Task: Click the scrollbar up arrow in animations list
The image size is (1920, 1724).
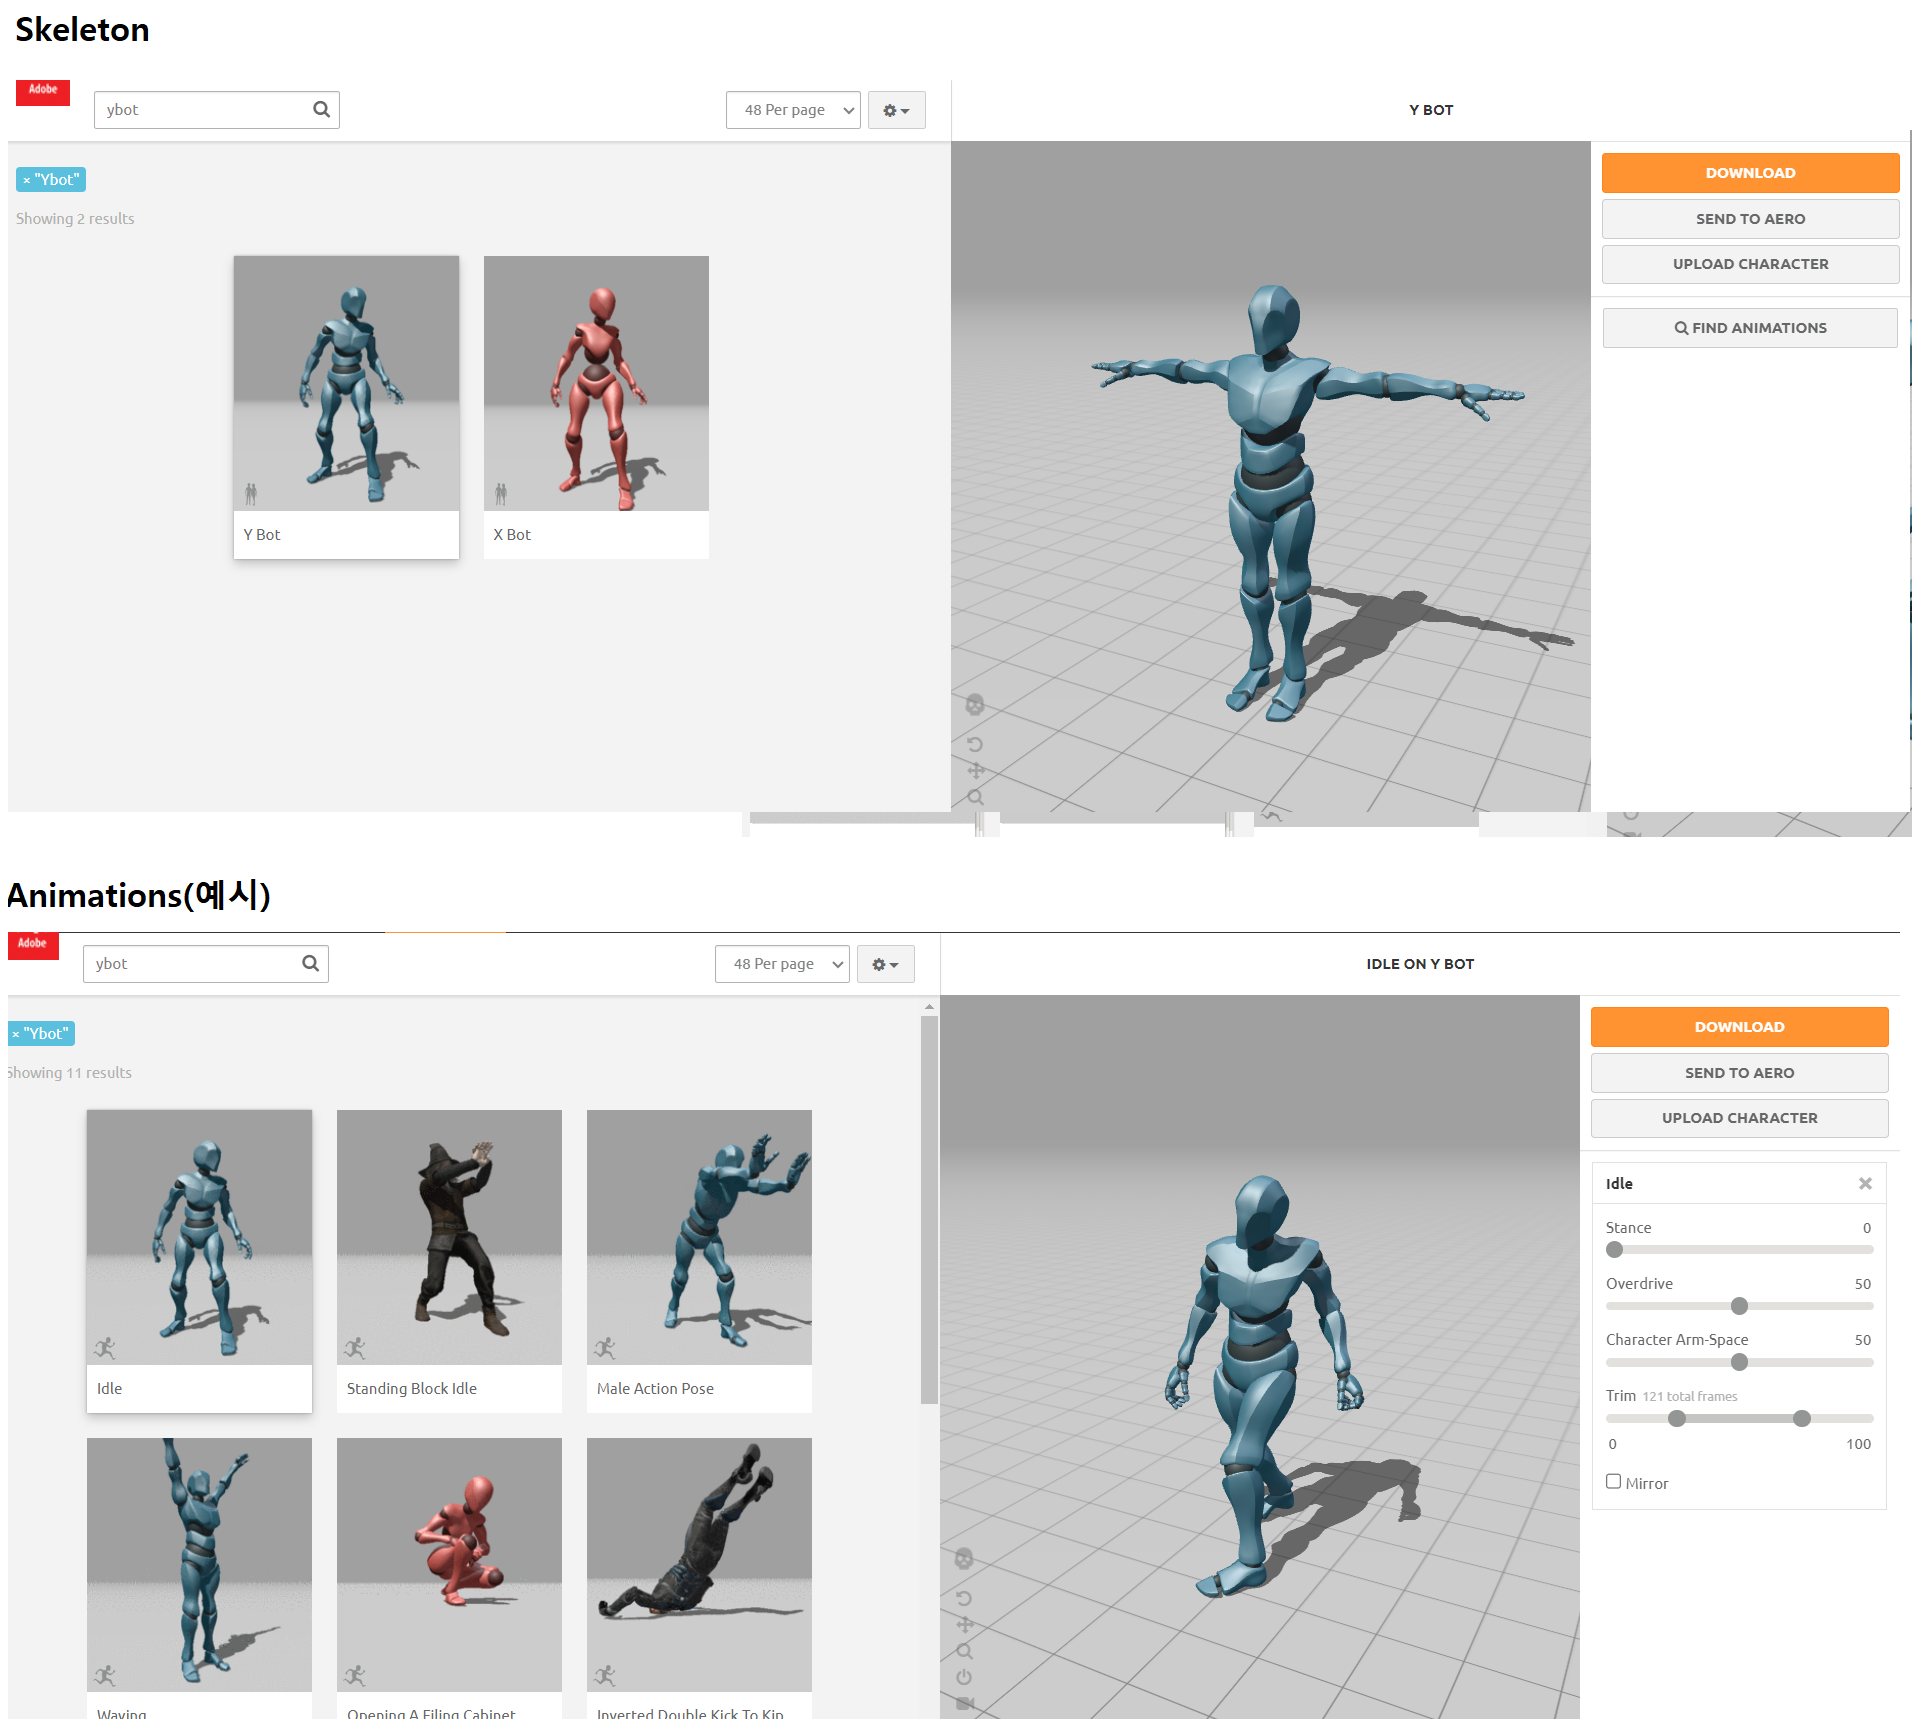Action: (929, 1007)
